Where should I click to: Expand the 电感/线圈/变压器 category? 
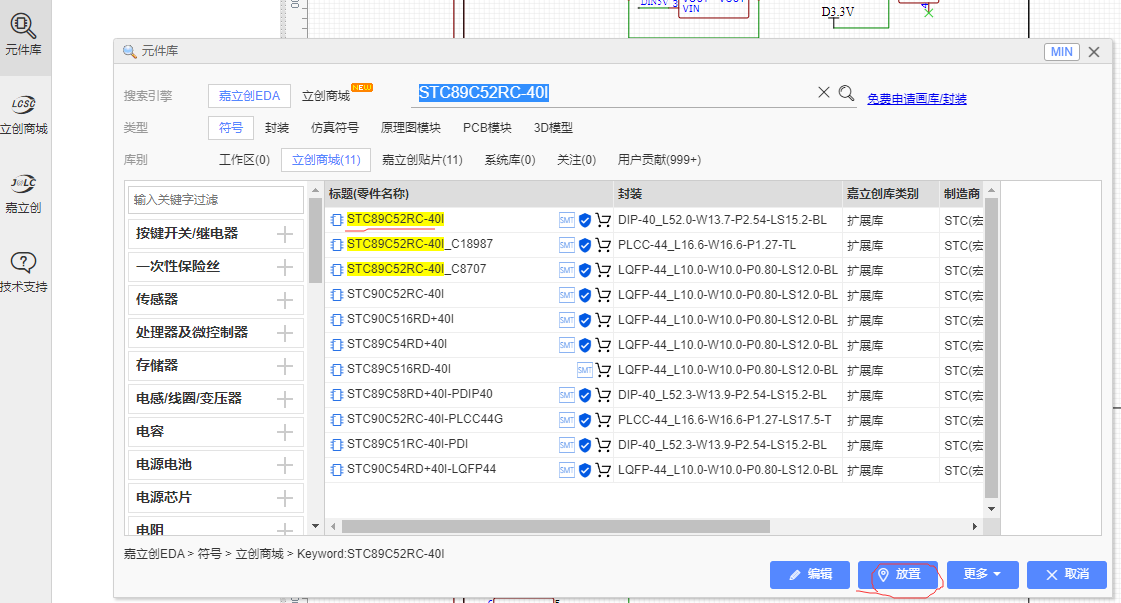pos(285,398)
